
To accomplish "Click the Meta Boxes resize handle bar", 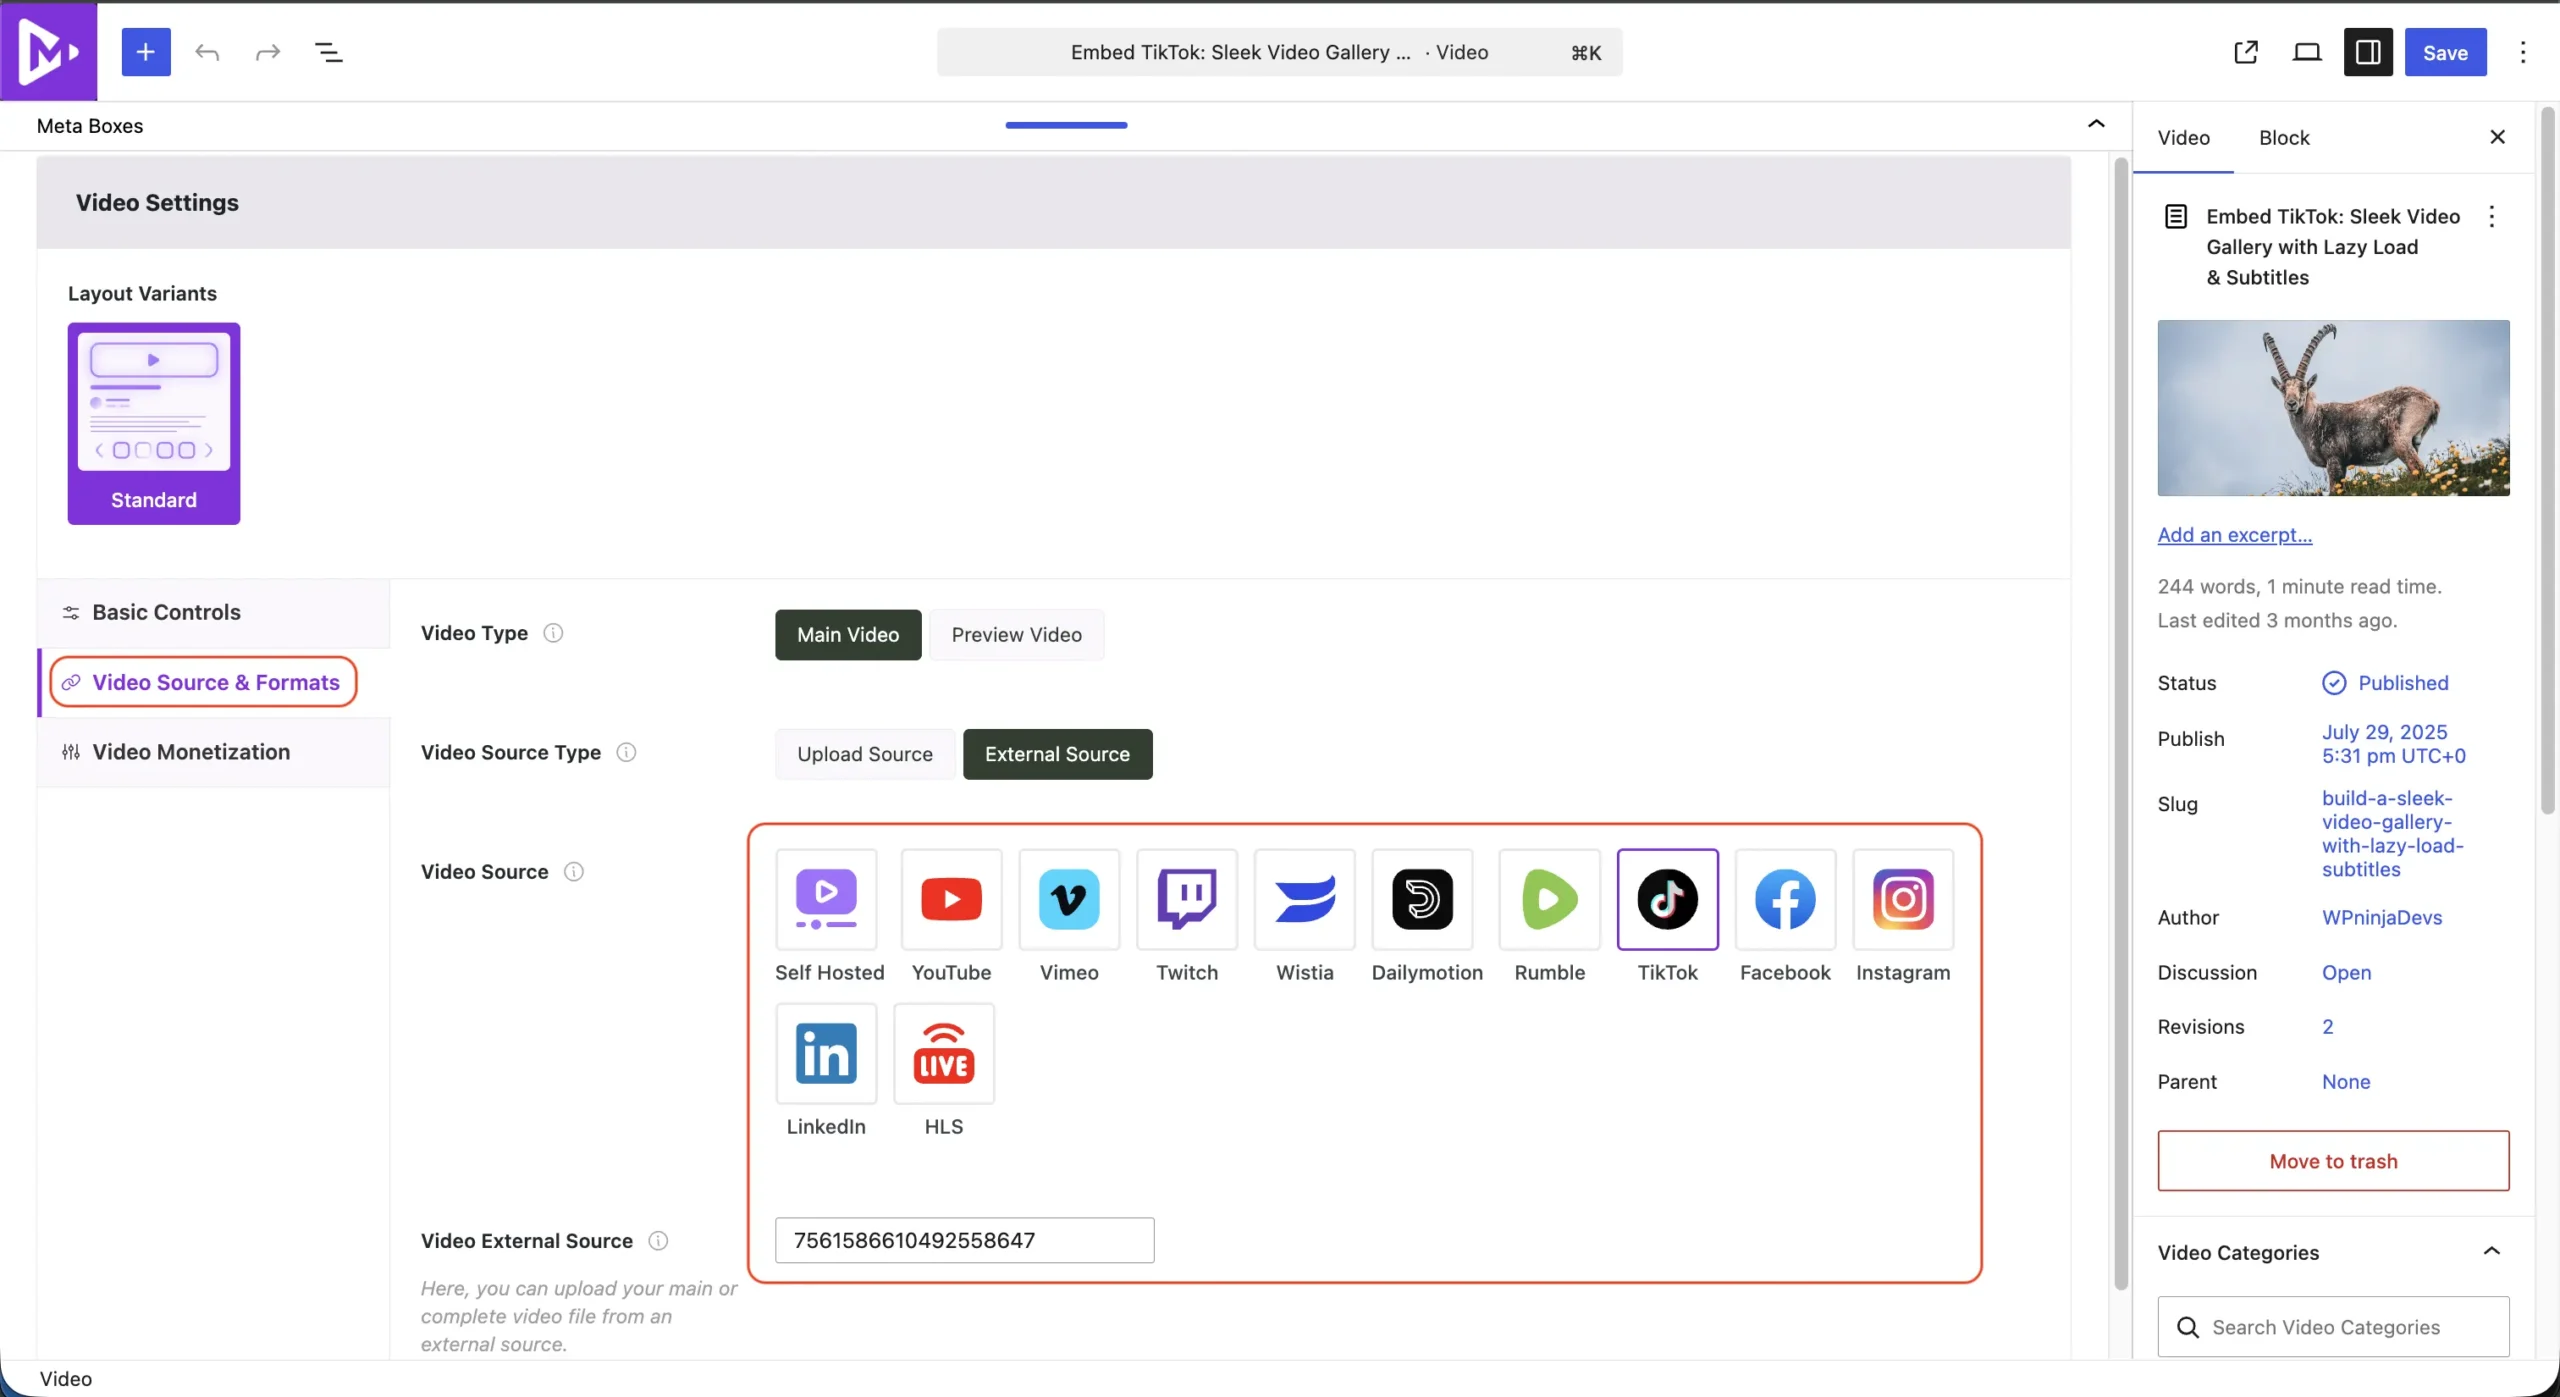I will click(1066, 125).
